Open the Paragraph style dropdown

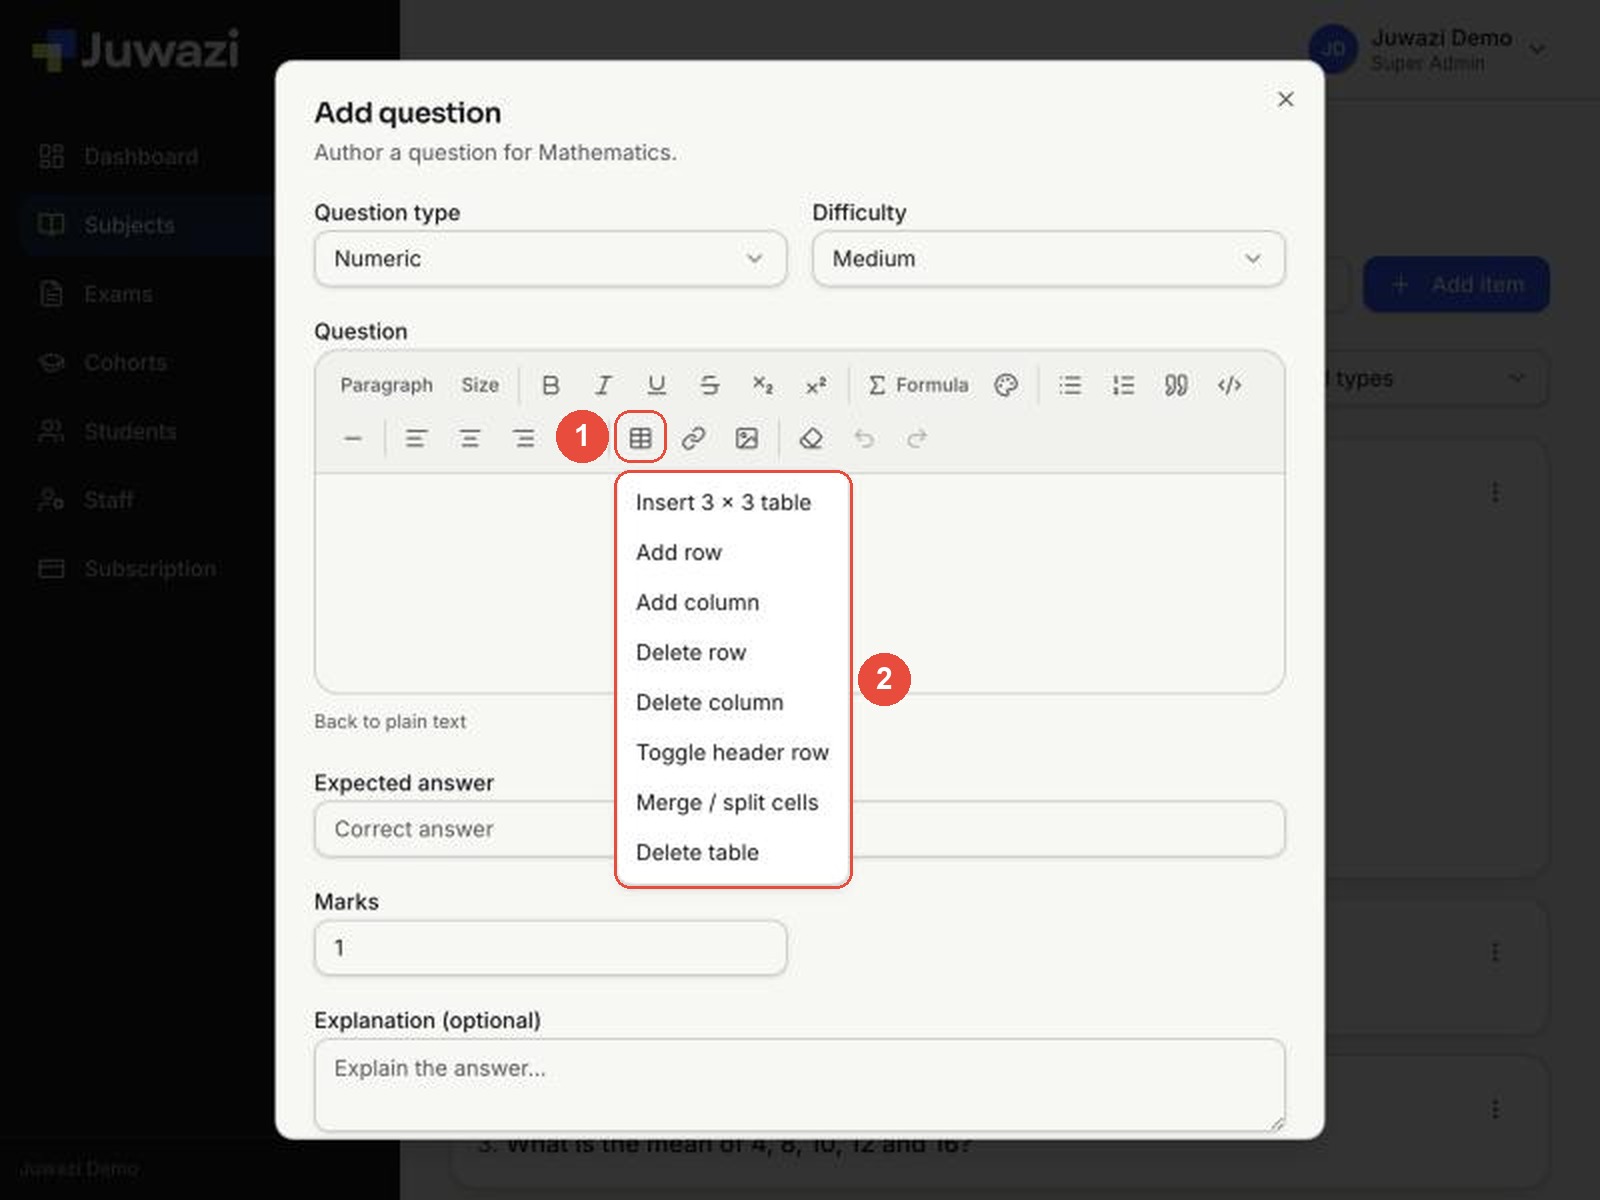click(386, 385)
